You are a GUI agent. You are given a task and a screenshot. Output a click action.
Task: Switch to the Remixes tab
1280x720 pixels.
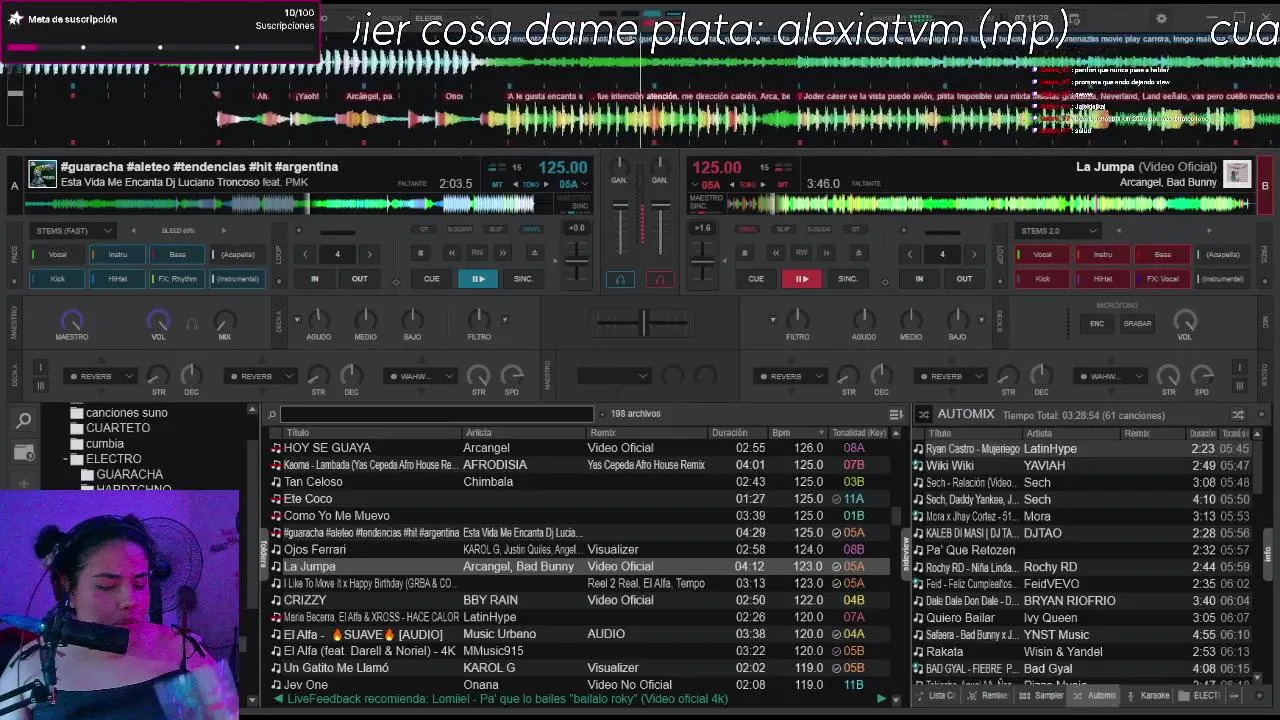[988, 696]
